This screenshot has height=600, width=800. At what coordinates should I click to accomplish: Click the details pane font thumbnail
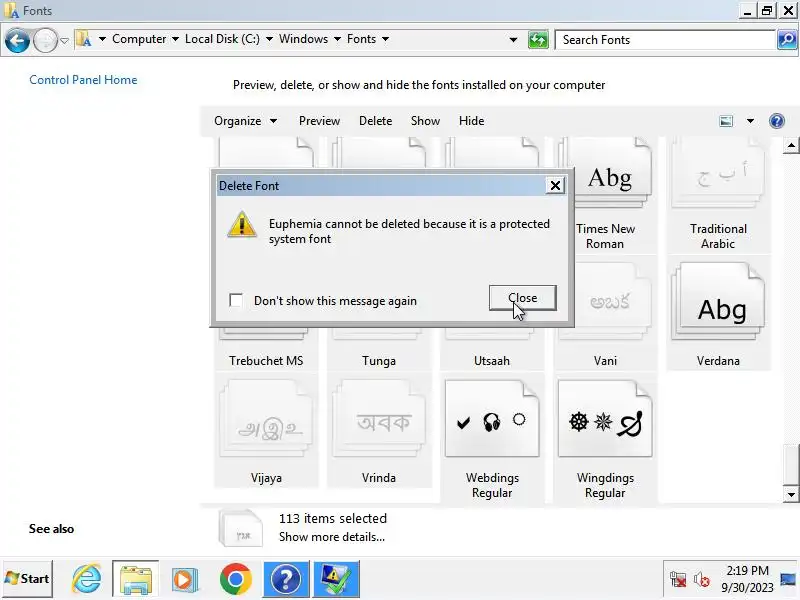[240, 529]
